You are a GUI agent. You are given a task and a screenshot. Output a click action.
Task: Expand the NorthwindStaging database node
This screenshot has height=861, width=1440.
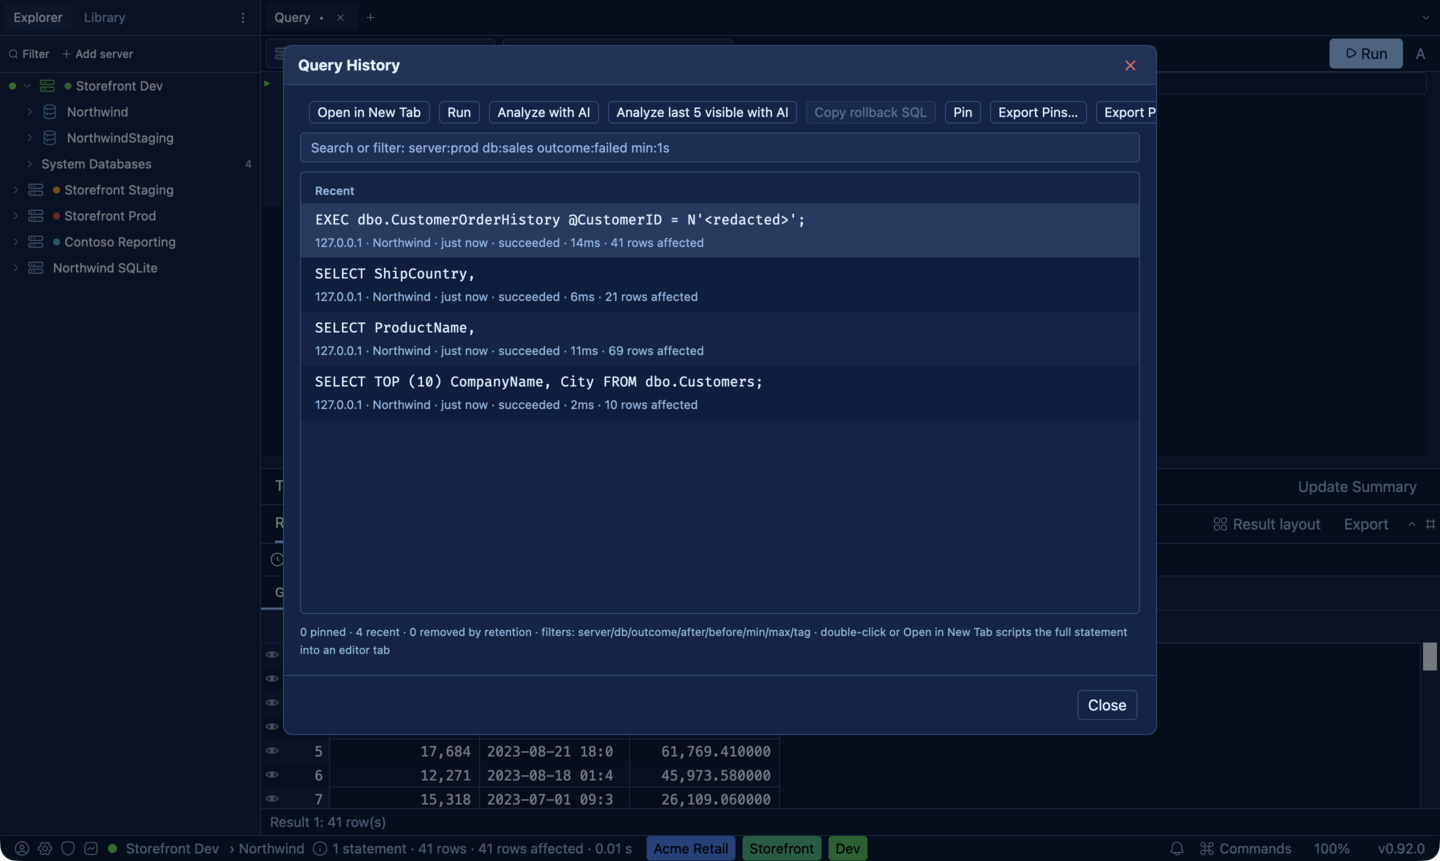tap(29, 138)
